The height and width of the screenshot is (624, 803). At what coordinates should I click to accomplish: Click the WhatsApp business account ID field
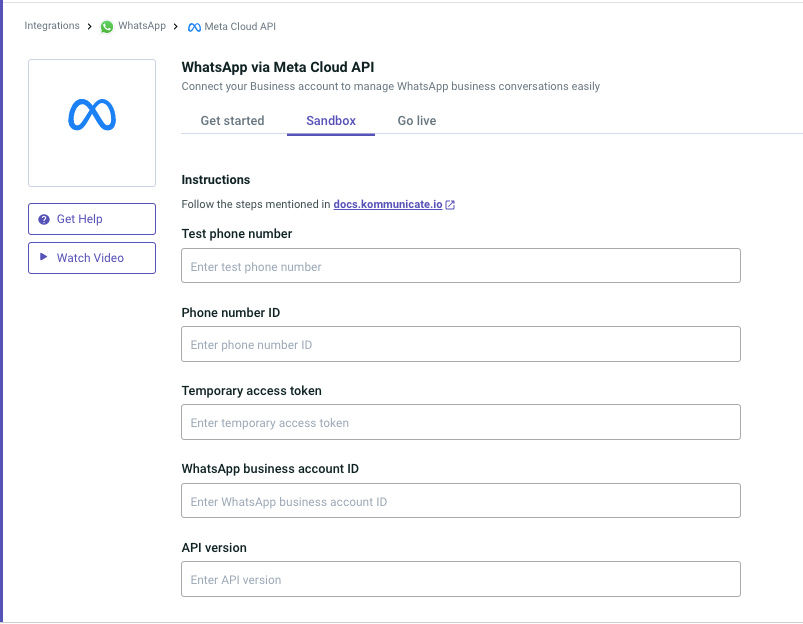460,501
